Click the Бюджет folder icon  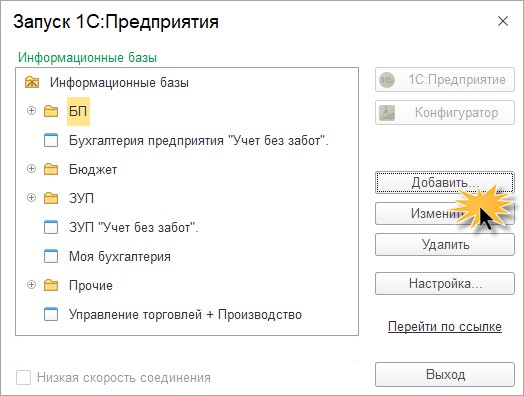coord(51,169)
